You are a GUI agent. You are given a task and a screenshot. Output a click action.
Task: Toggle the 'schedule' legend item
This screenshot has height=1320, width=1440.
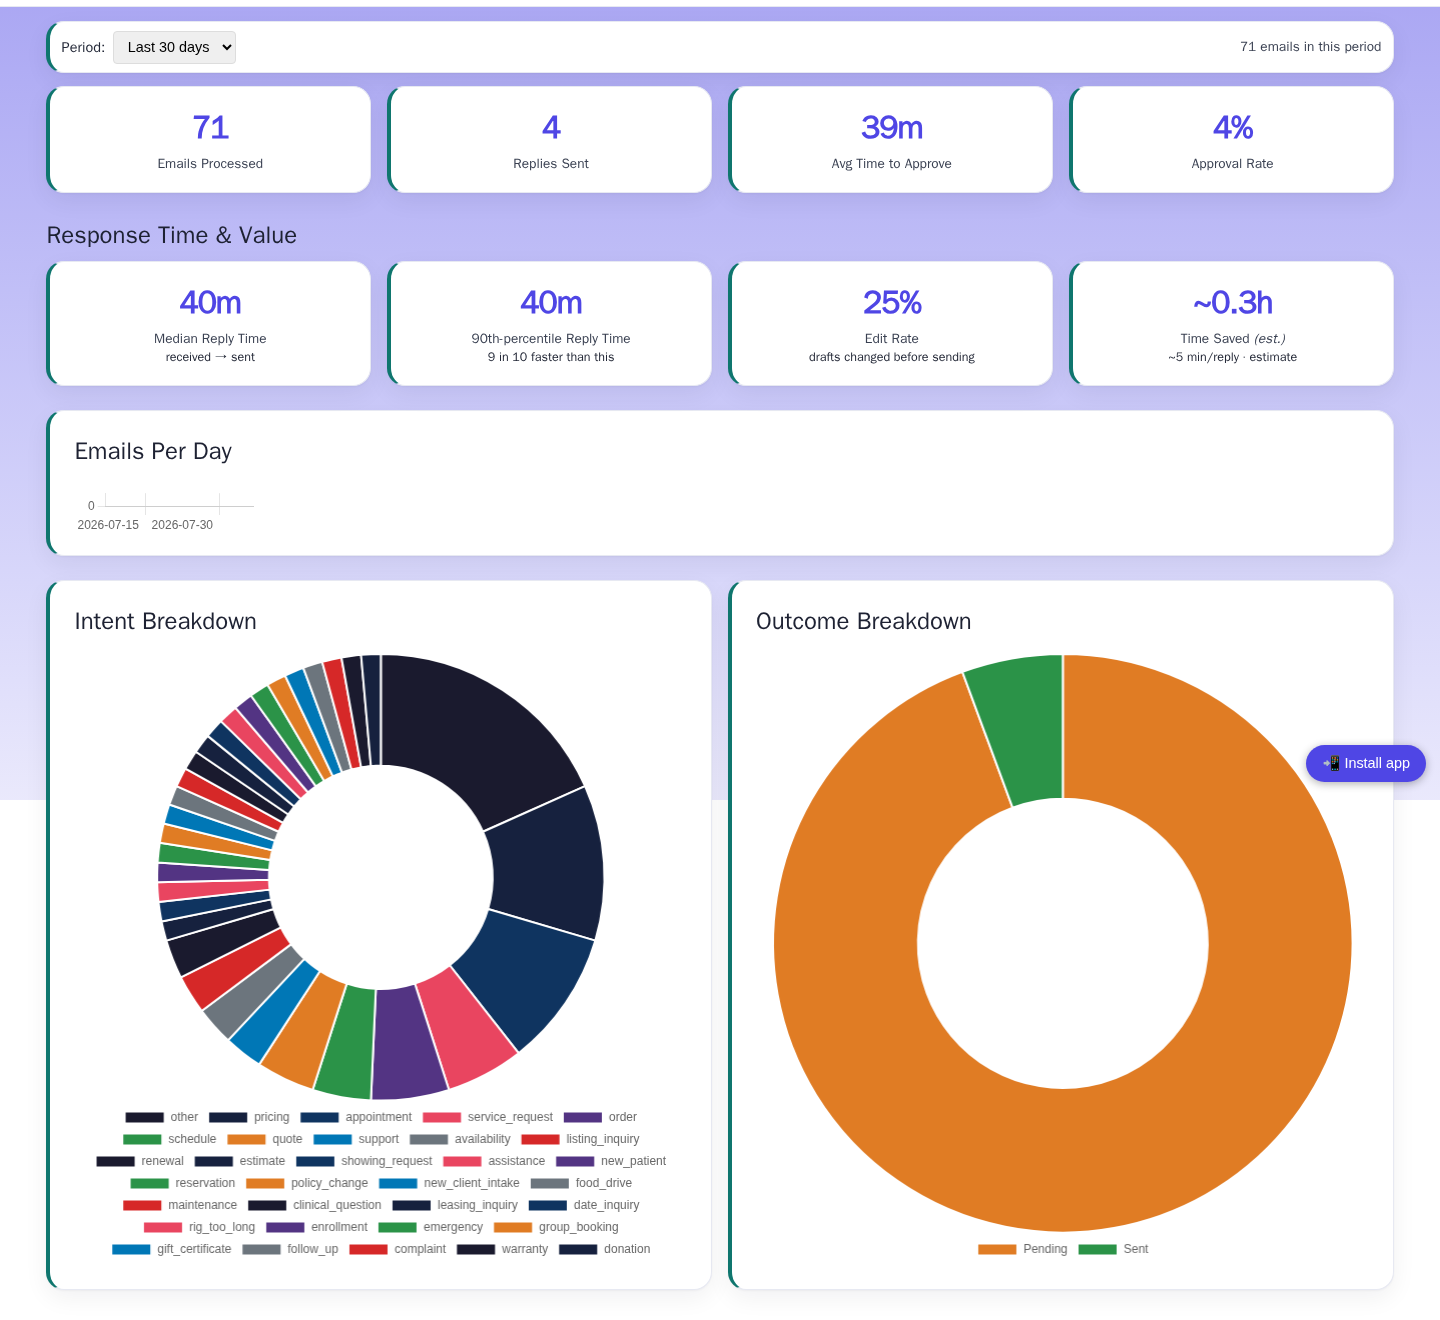pyautogui.click(x=169, y=1139)
